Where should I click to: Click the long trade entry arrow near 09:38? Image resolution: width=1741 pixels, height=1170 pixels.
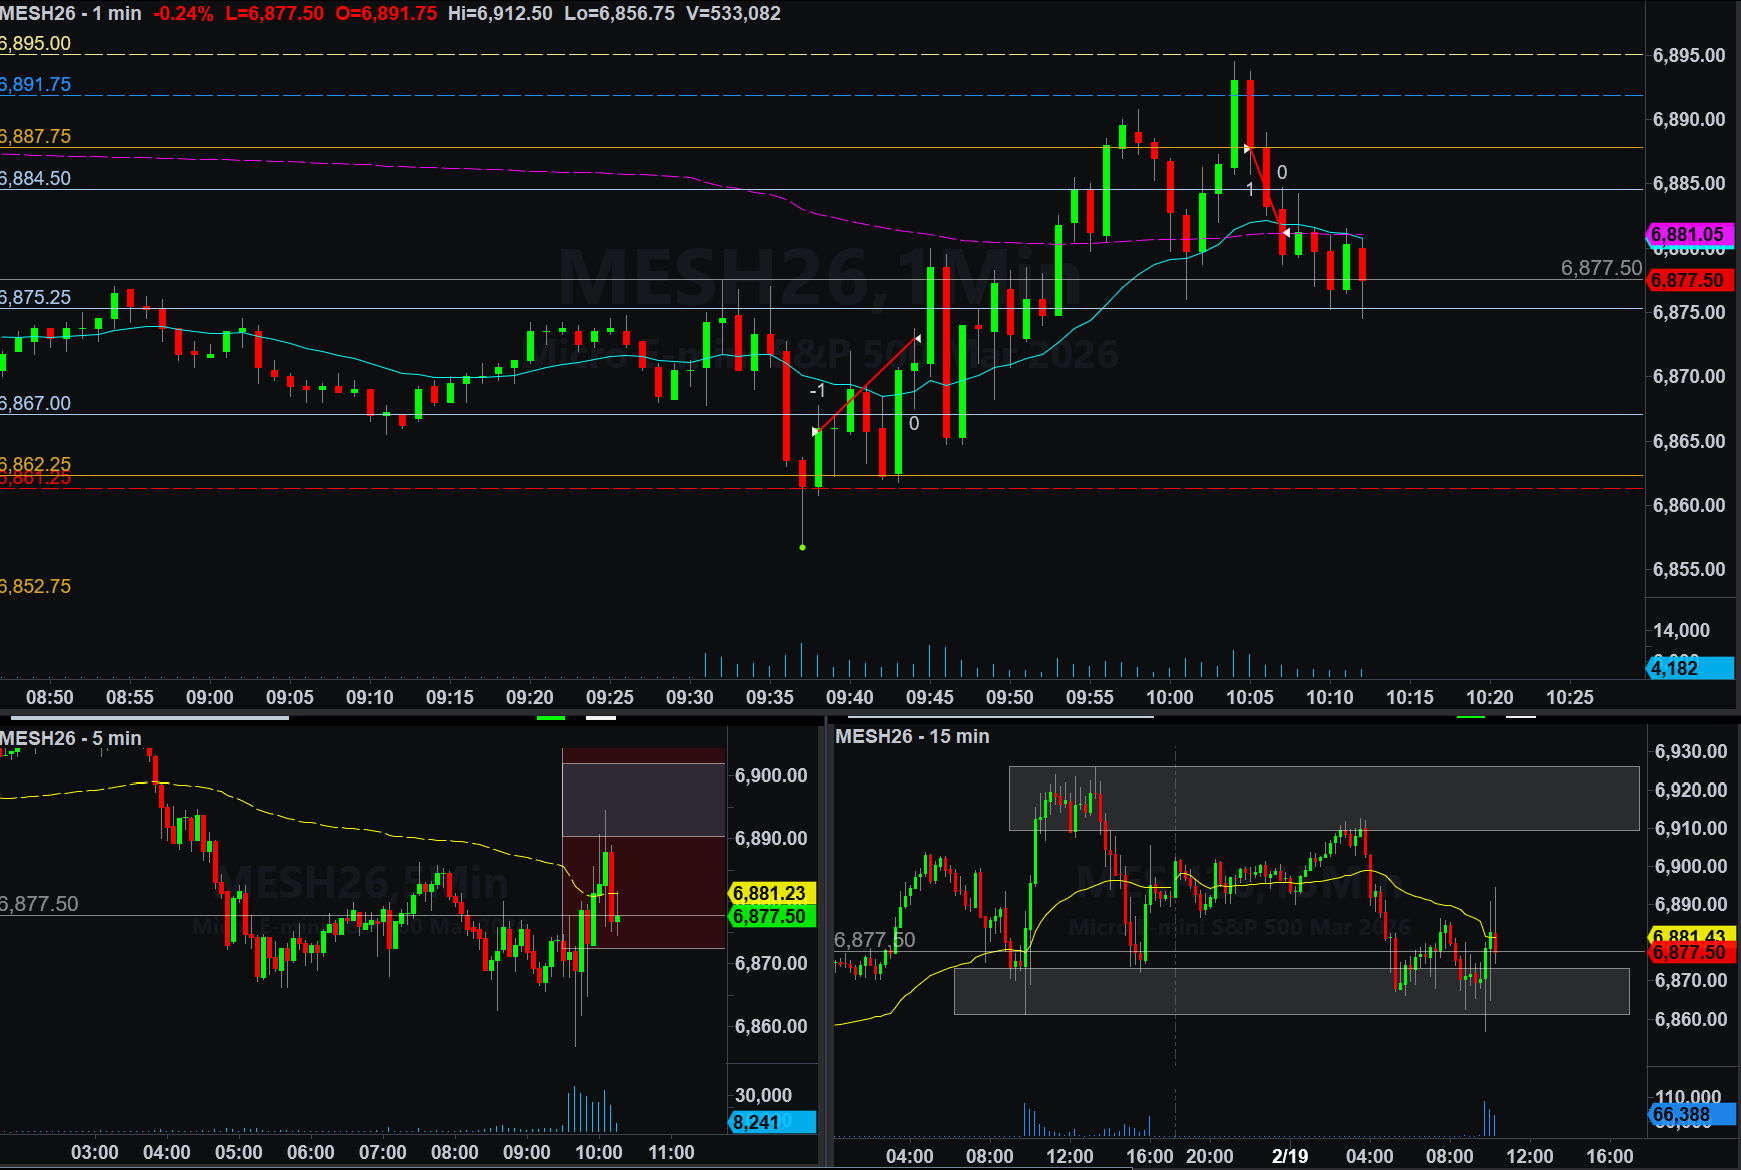816,432
